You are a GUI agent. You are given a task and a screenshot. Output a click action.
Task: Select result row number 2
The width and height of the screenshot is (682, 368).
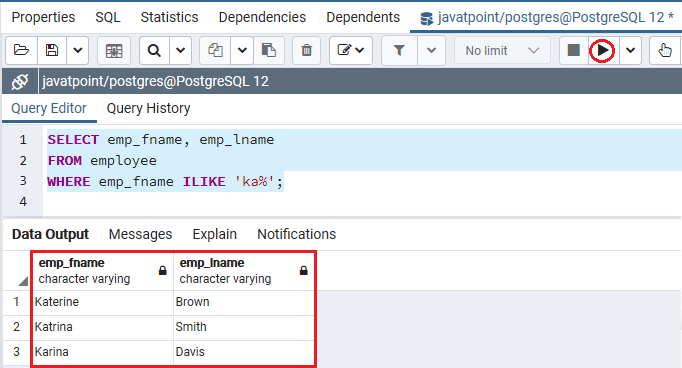pyautogui.click(x=17, y=327)
